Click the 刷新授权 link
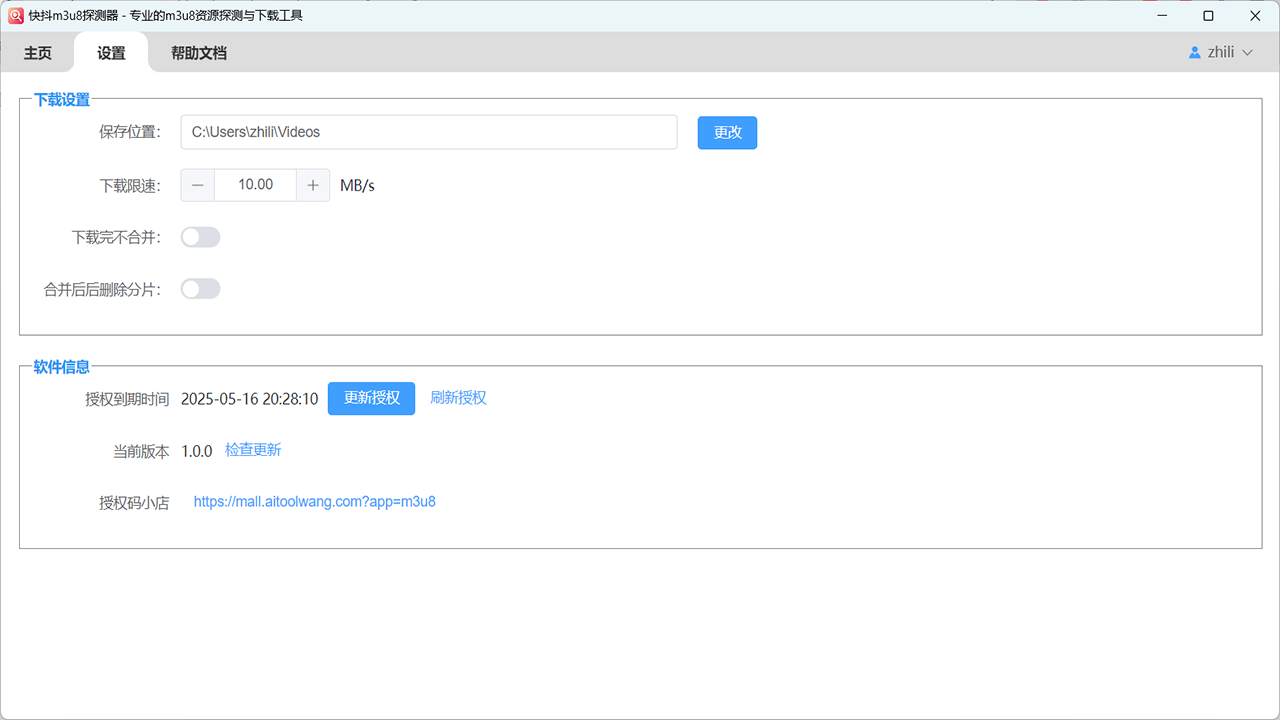This screenshot has height=720, width=1280. click(458, 397)
